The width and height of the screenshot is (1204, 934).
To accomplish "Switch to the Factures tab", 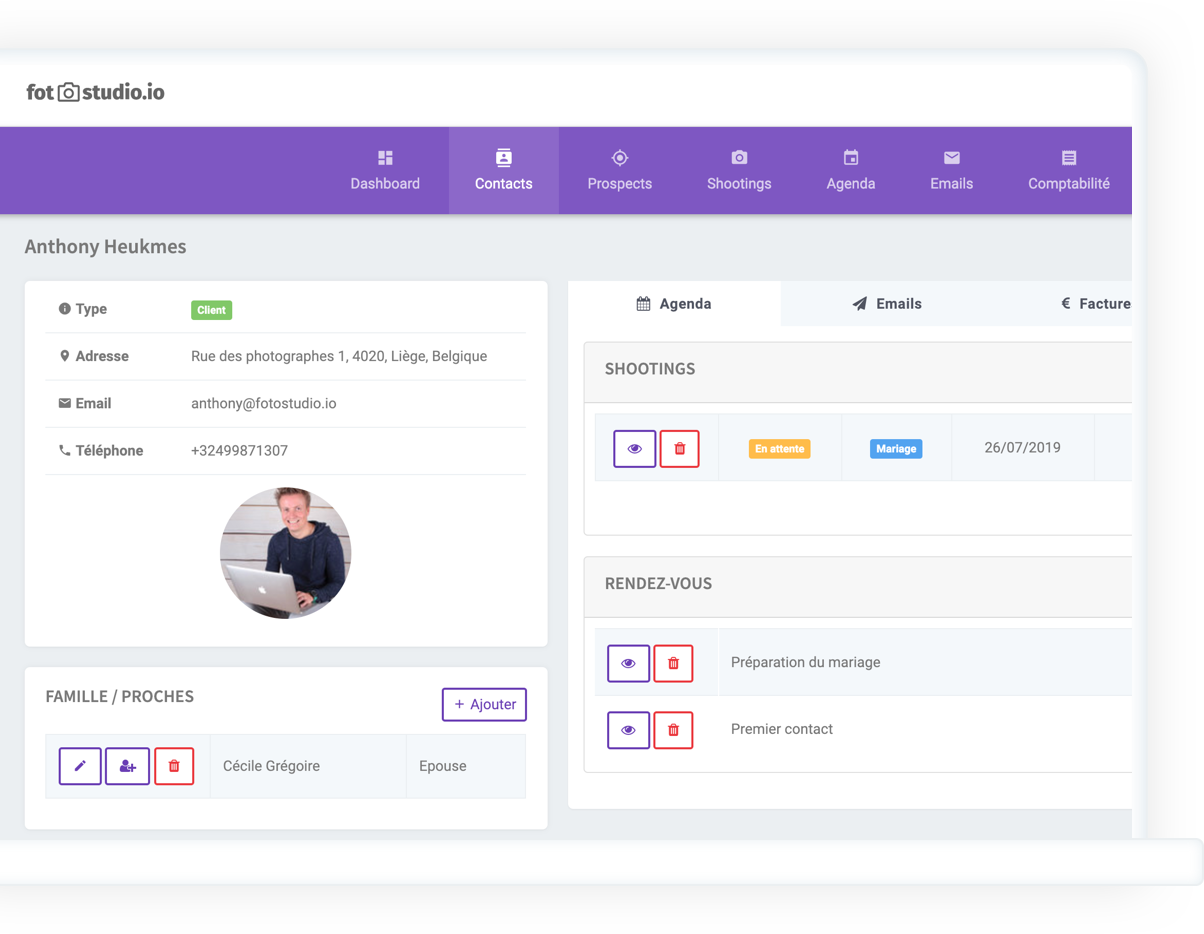I will pyautogui.click(x=1096, y=304).
